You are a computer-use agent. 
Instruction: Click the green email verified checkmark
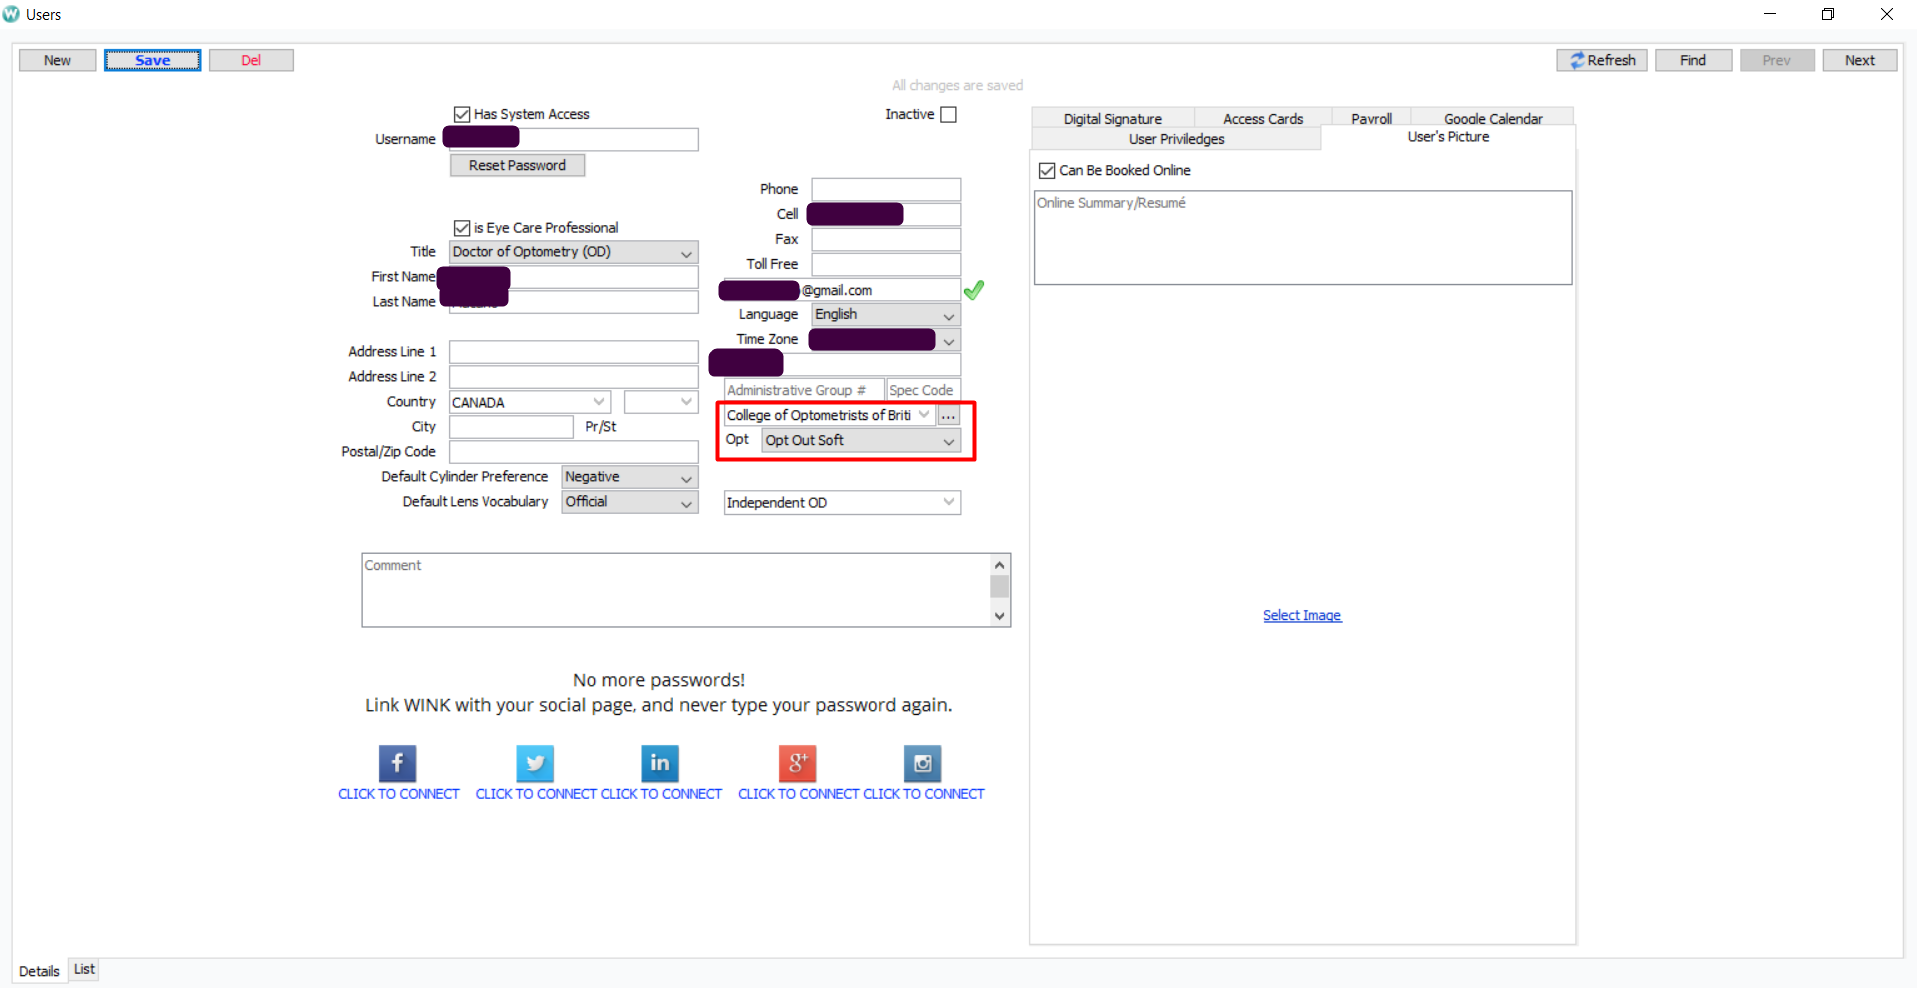point(974,290)
